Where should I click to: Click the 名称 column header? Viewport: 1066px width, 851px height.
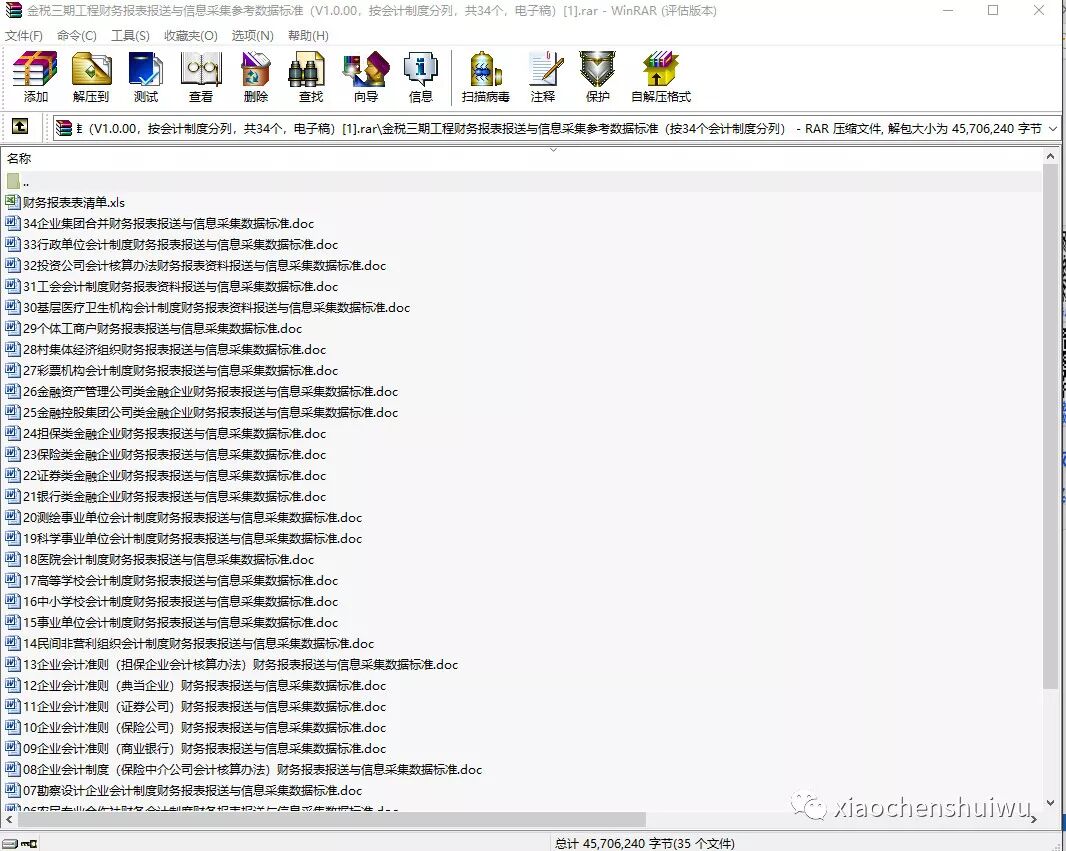[19, 158]
